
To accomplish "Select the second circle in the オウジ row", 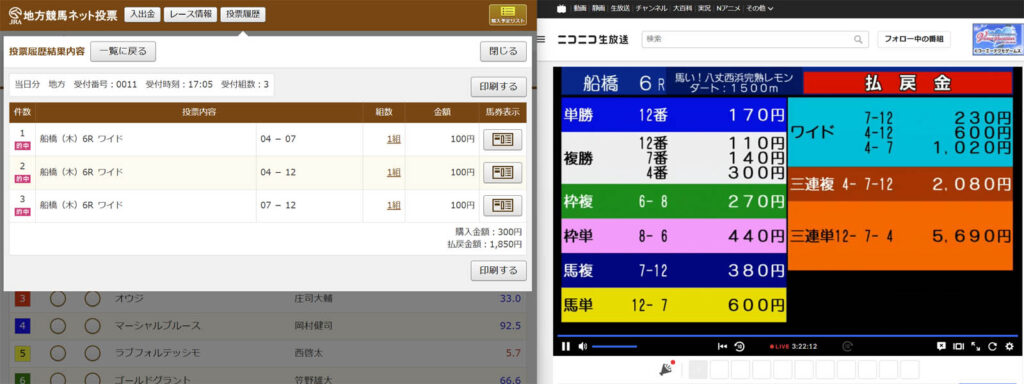I will point(92,299).
